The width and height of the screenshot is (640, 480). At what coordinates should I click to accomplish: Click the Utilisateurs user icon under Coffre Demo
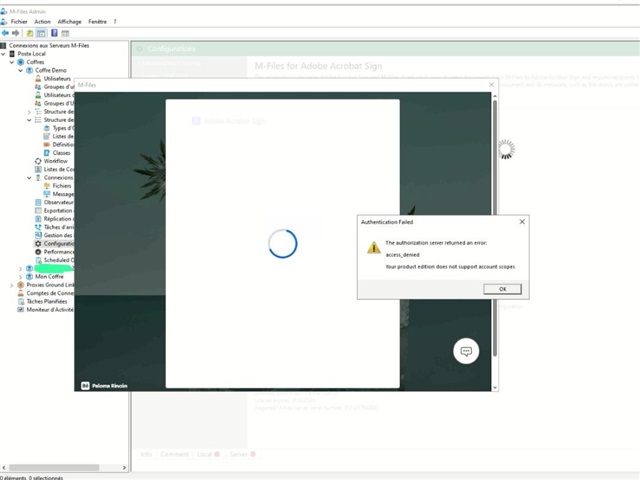click(x=38, y=78)
